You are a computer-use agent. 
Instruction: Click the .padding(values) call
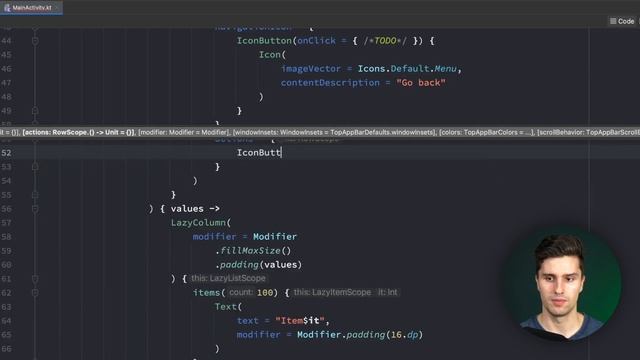click(x=258, y=264)
